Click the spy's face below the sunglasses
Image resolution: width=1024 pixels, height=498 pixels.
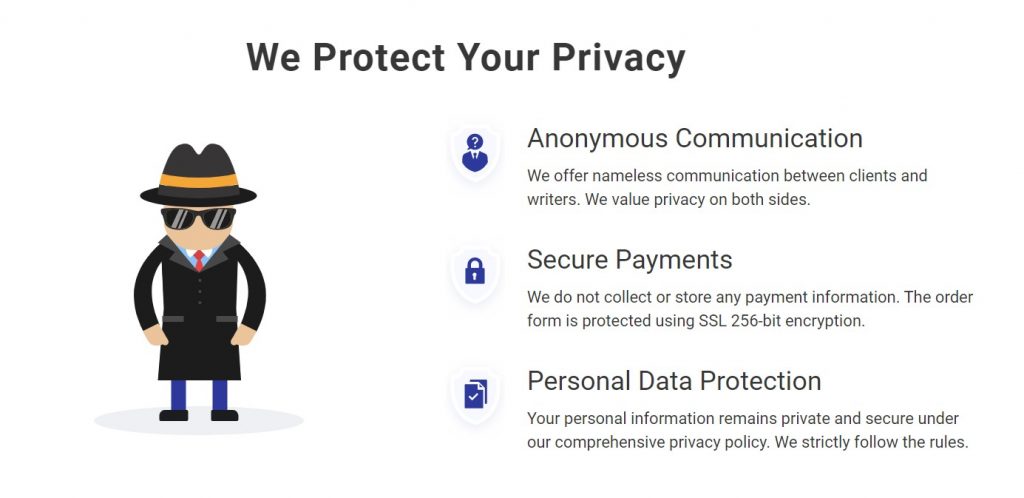[x=199, y=238]
